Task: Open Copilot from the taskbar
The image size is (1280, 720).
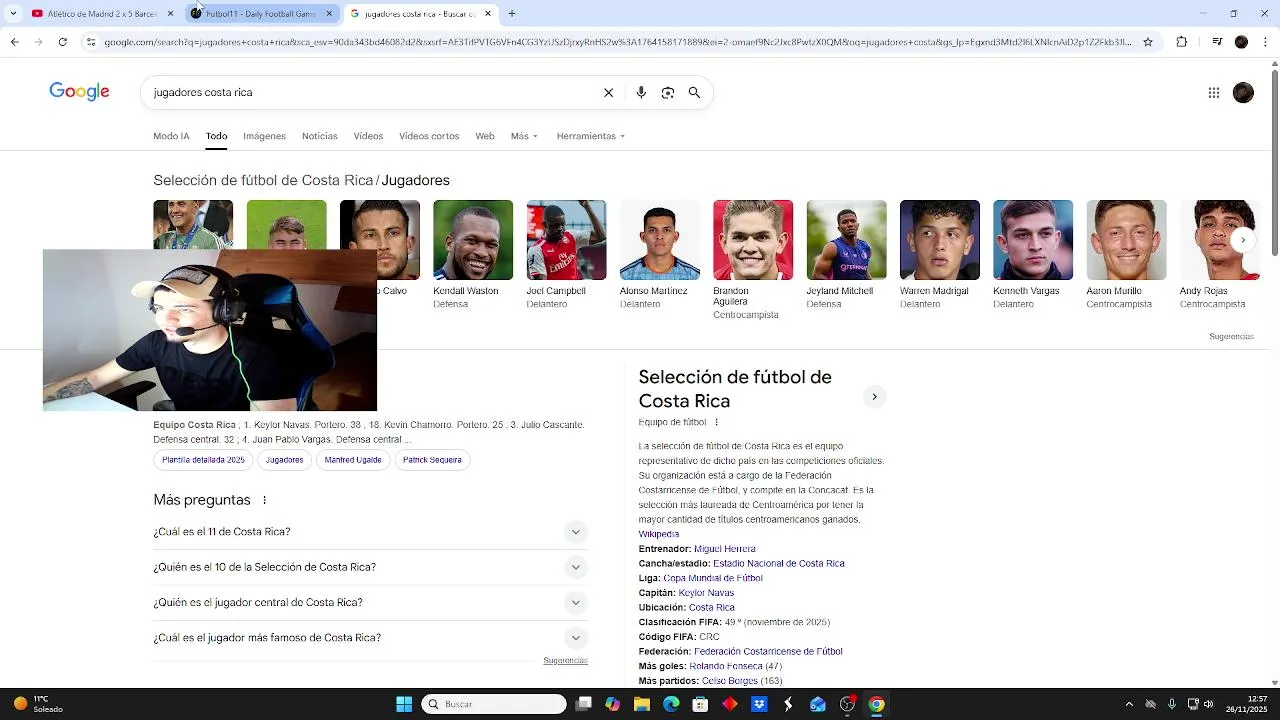Action: point(613,704)
